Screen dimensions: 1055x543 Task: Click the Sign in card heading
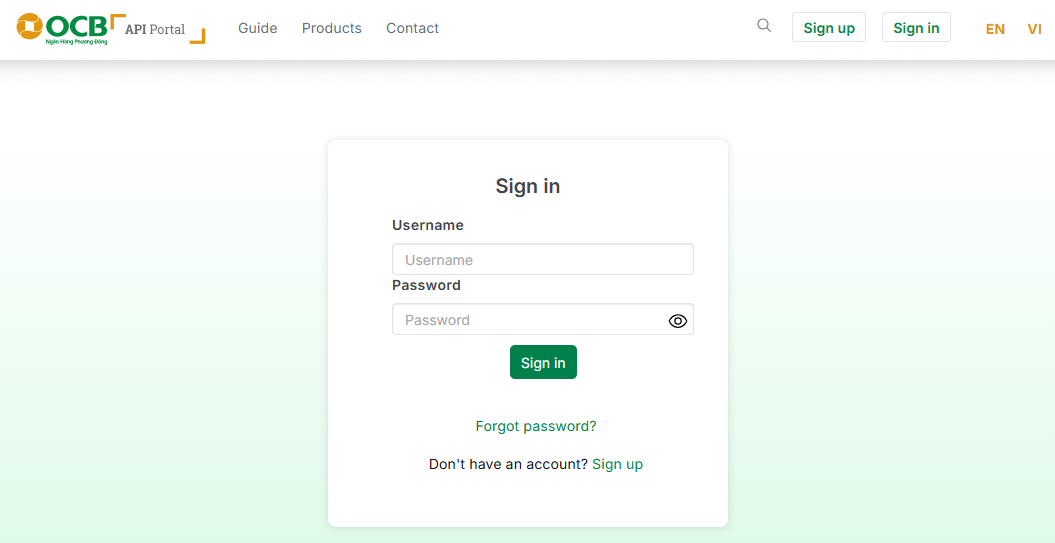click(x=528, y=186)
